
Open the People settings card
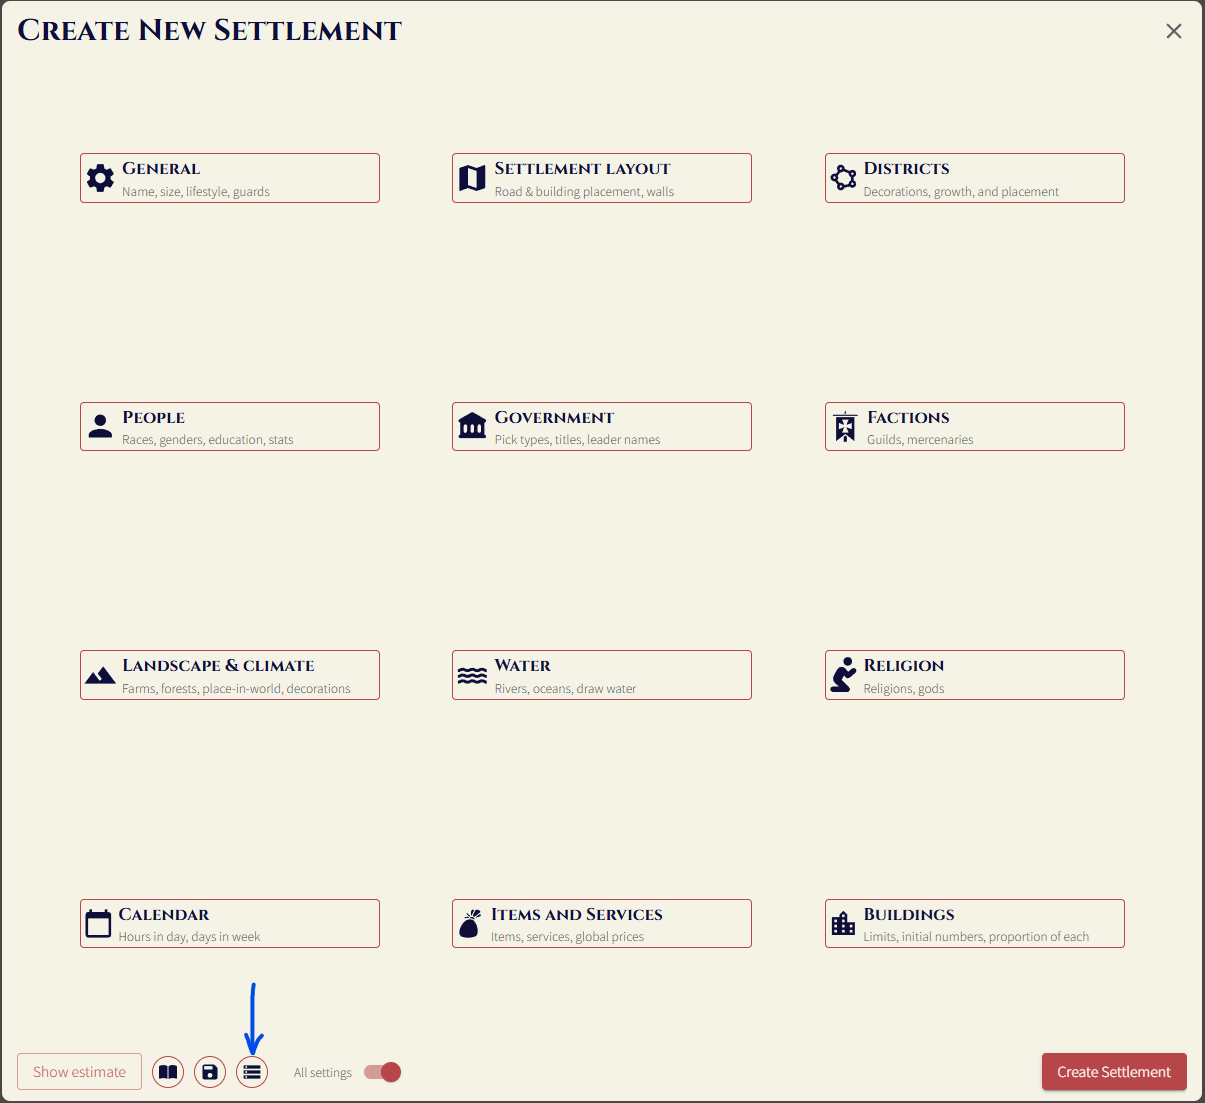click(230, 427)
